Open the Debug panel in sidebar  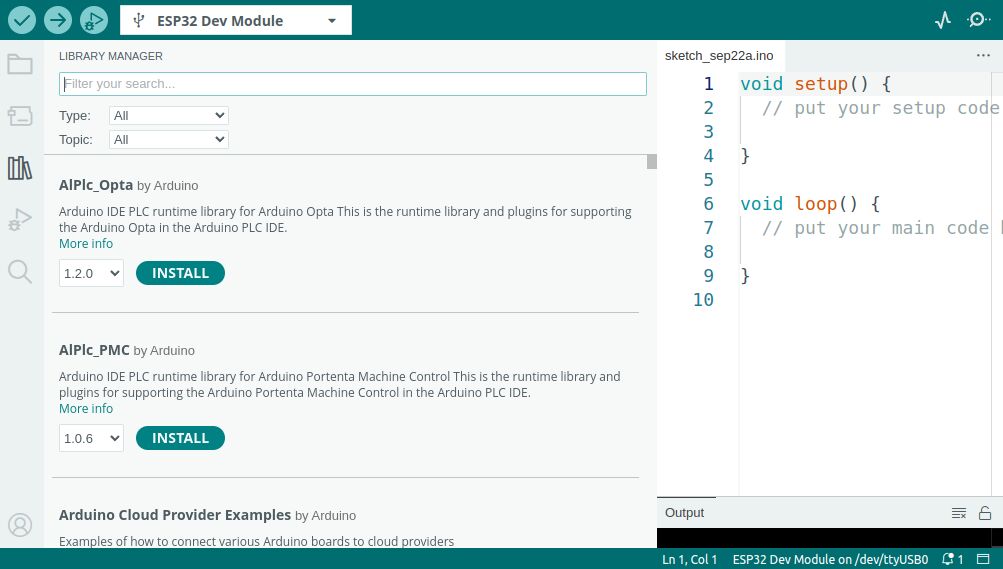pyautogui.click(x=20, y=220)
